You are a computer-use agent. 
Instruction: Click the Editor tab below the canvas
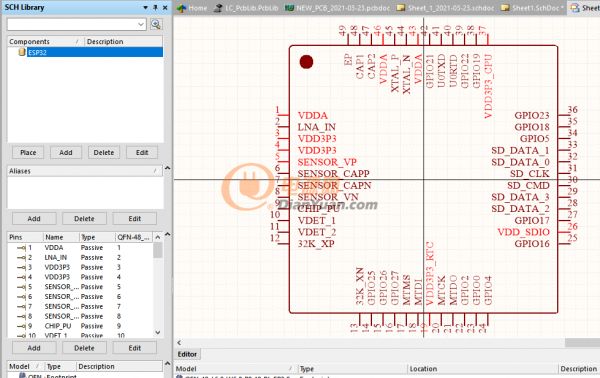click(x=187, y=354)
